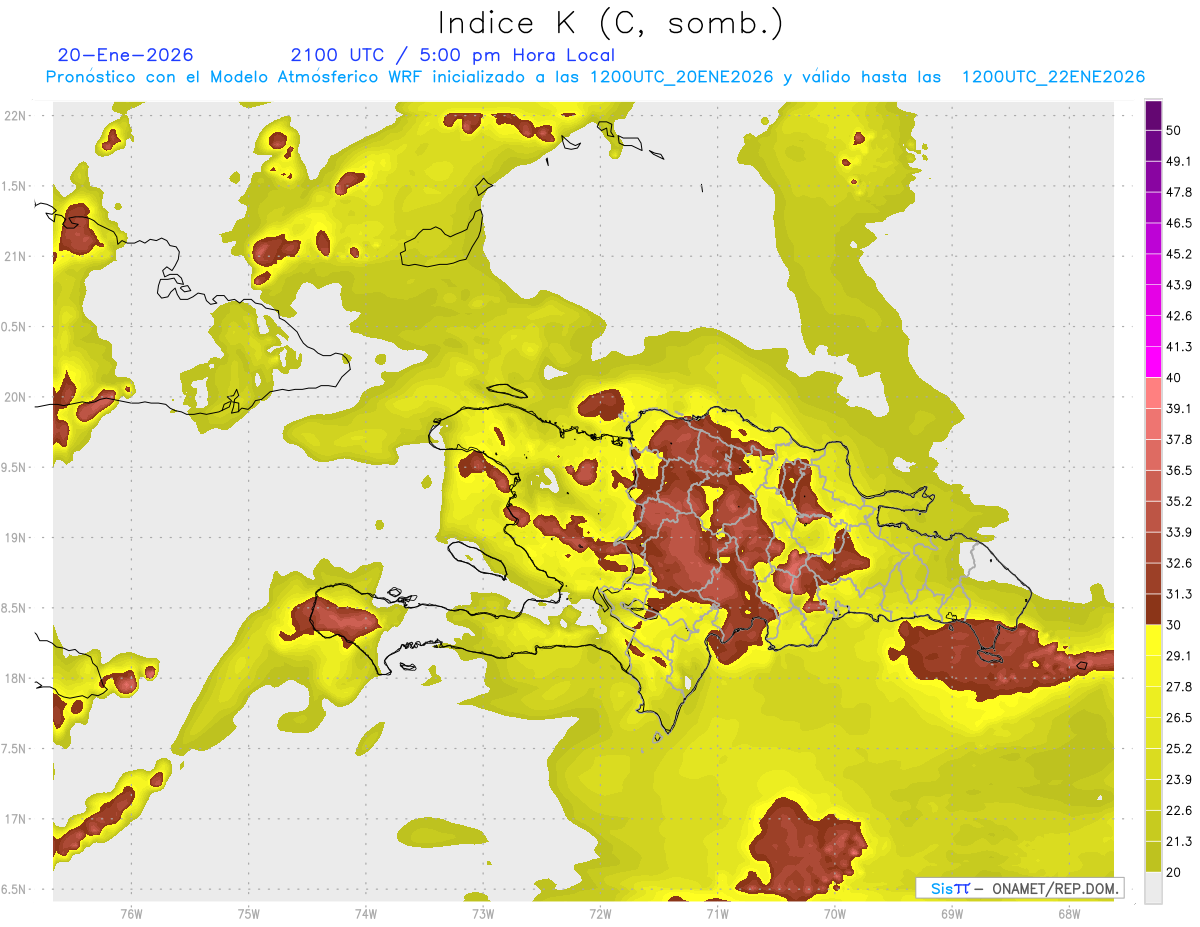
Task: Click the legend value "20"
Action: (x=1175, y=872)
